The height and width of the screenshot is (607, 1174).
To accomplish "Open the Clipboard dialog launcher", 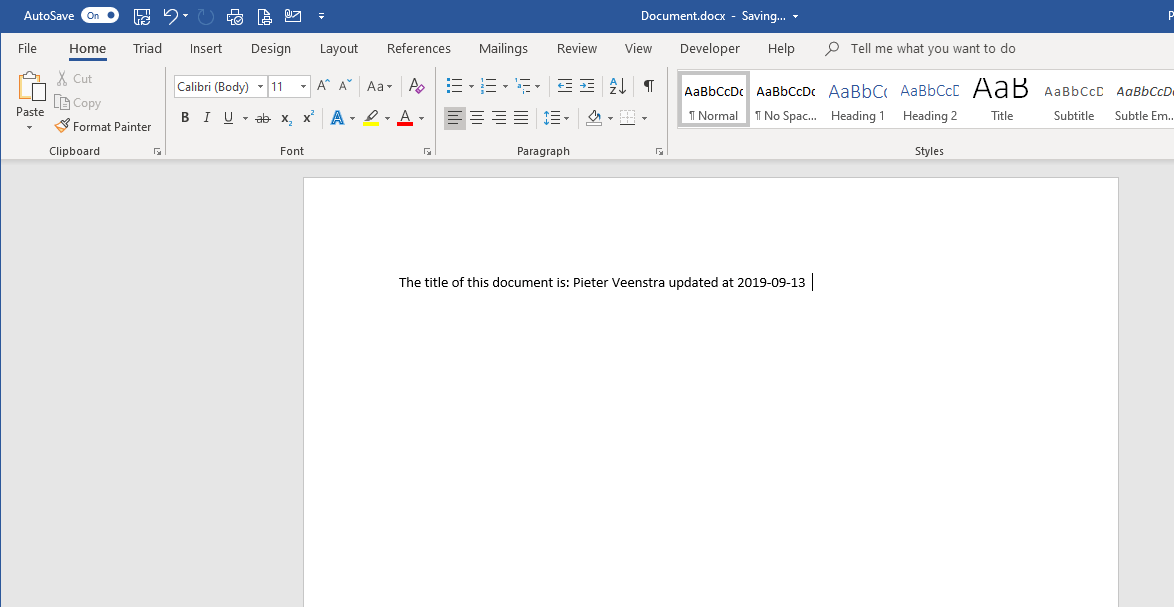I will click(x=157, y=151).
